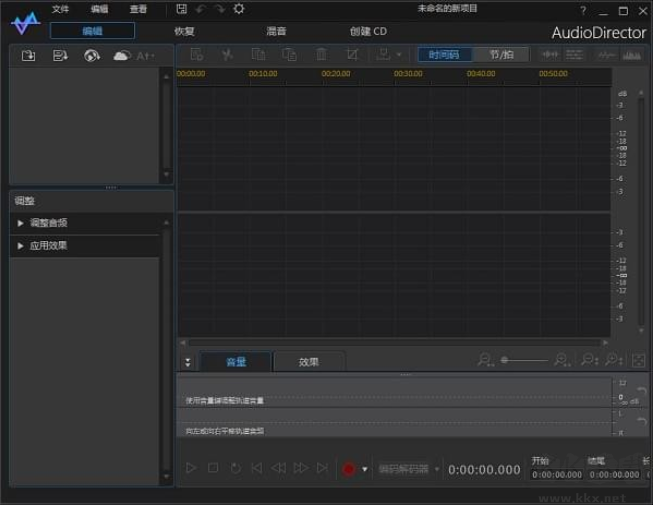Select the 编辑 room tab

(92, 31)
